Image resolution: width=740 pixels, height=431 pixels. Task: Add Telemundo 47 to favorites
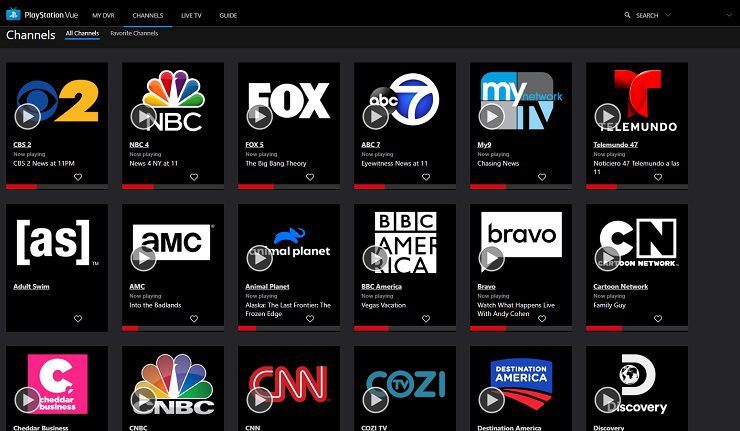pyautogui.click(x=658, y=177)
